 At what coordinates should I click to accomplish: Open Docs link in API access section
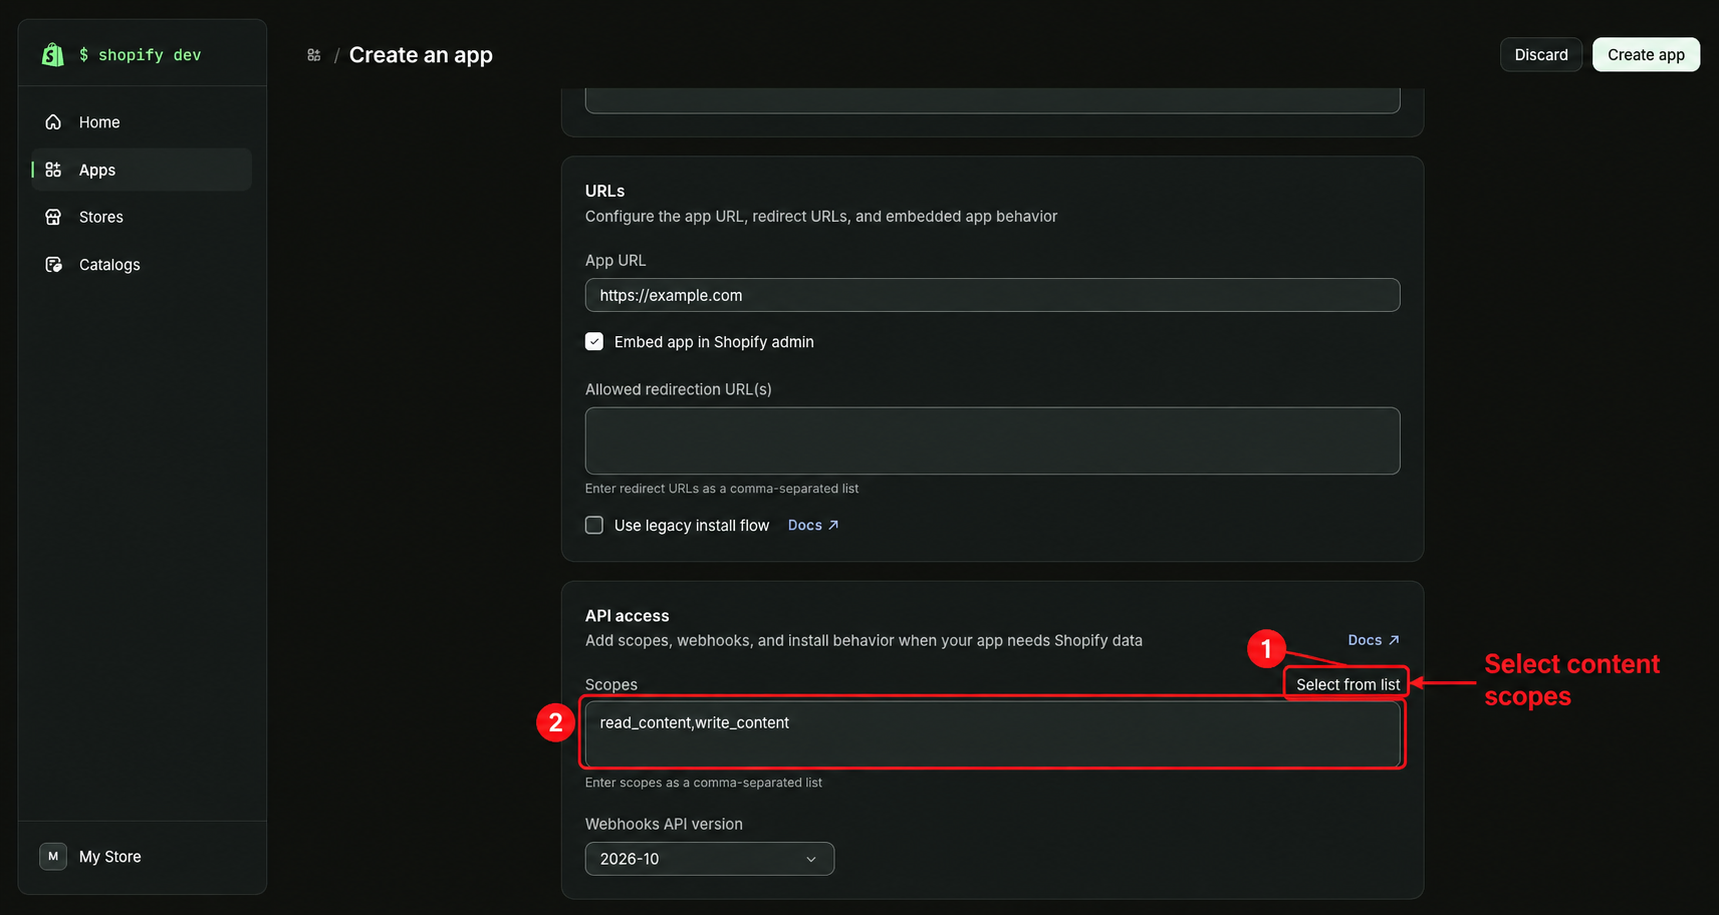[1373, 640]
